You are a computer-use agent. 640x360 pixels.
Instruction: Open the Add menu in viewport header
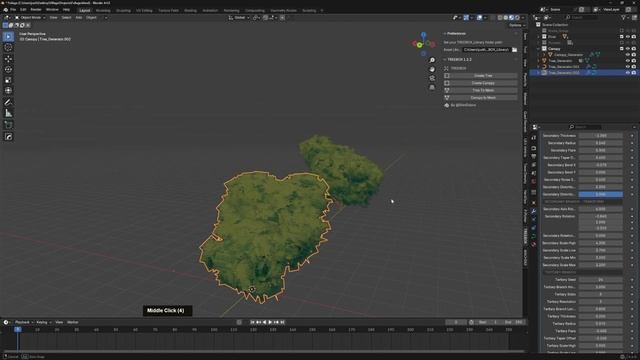click(x=78, y=18)
